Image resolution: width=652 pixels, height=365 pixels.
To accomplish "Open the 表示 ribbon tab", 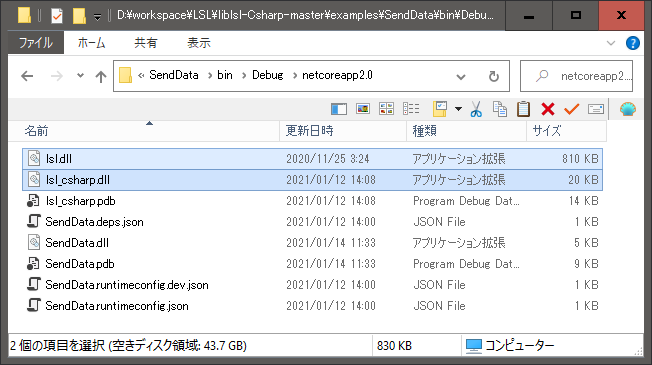I will tap(199, 42).
